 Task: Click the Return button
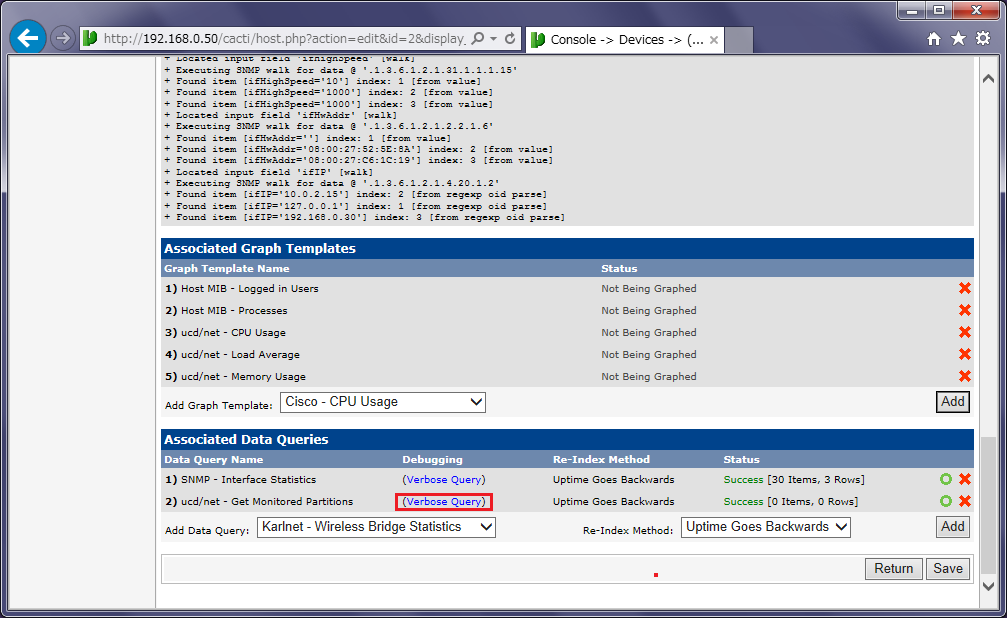coord(893,569)
